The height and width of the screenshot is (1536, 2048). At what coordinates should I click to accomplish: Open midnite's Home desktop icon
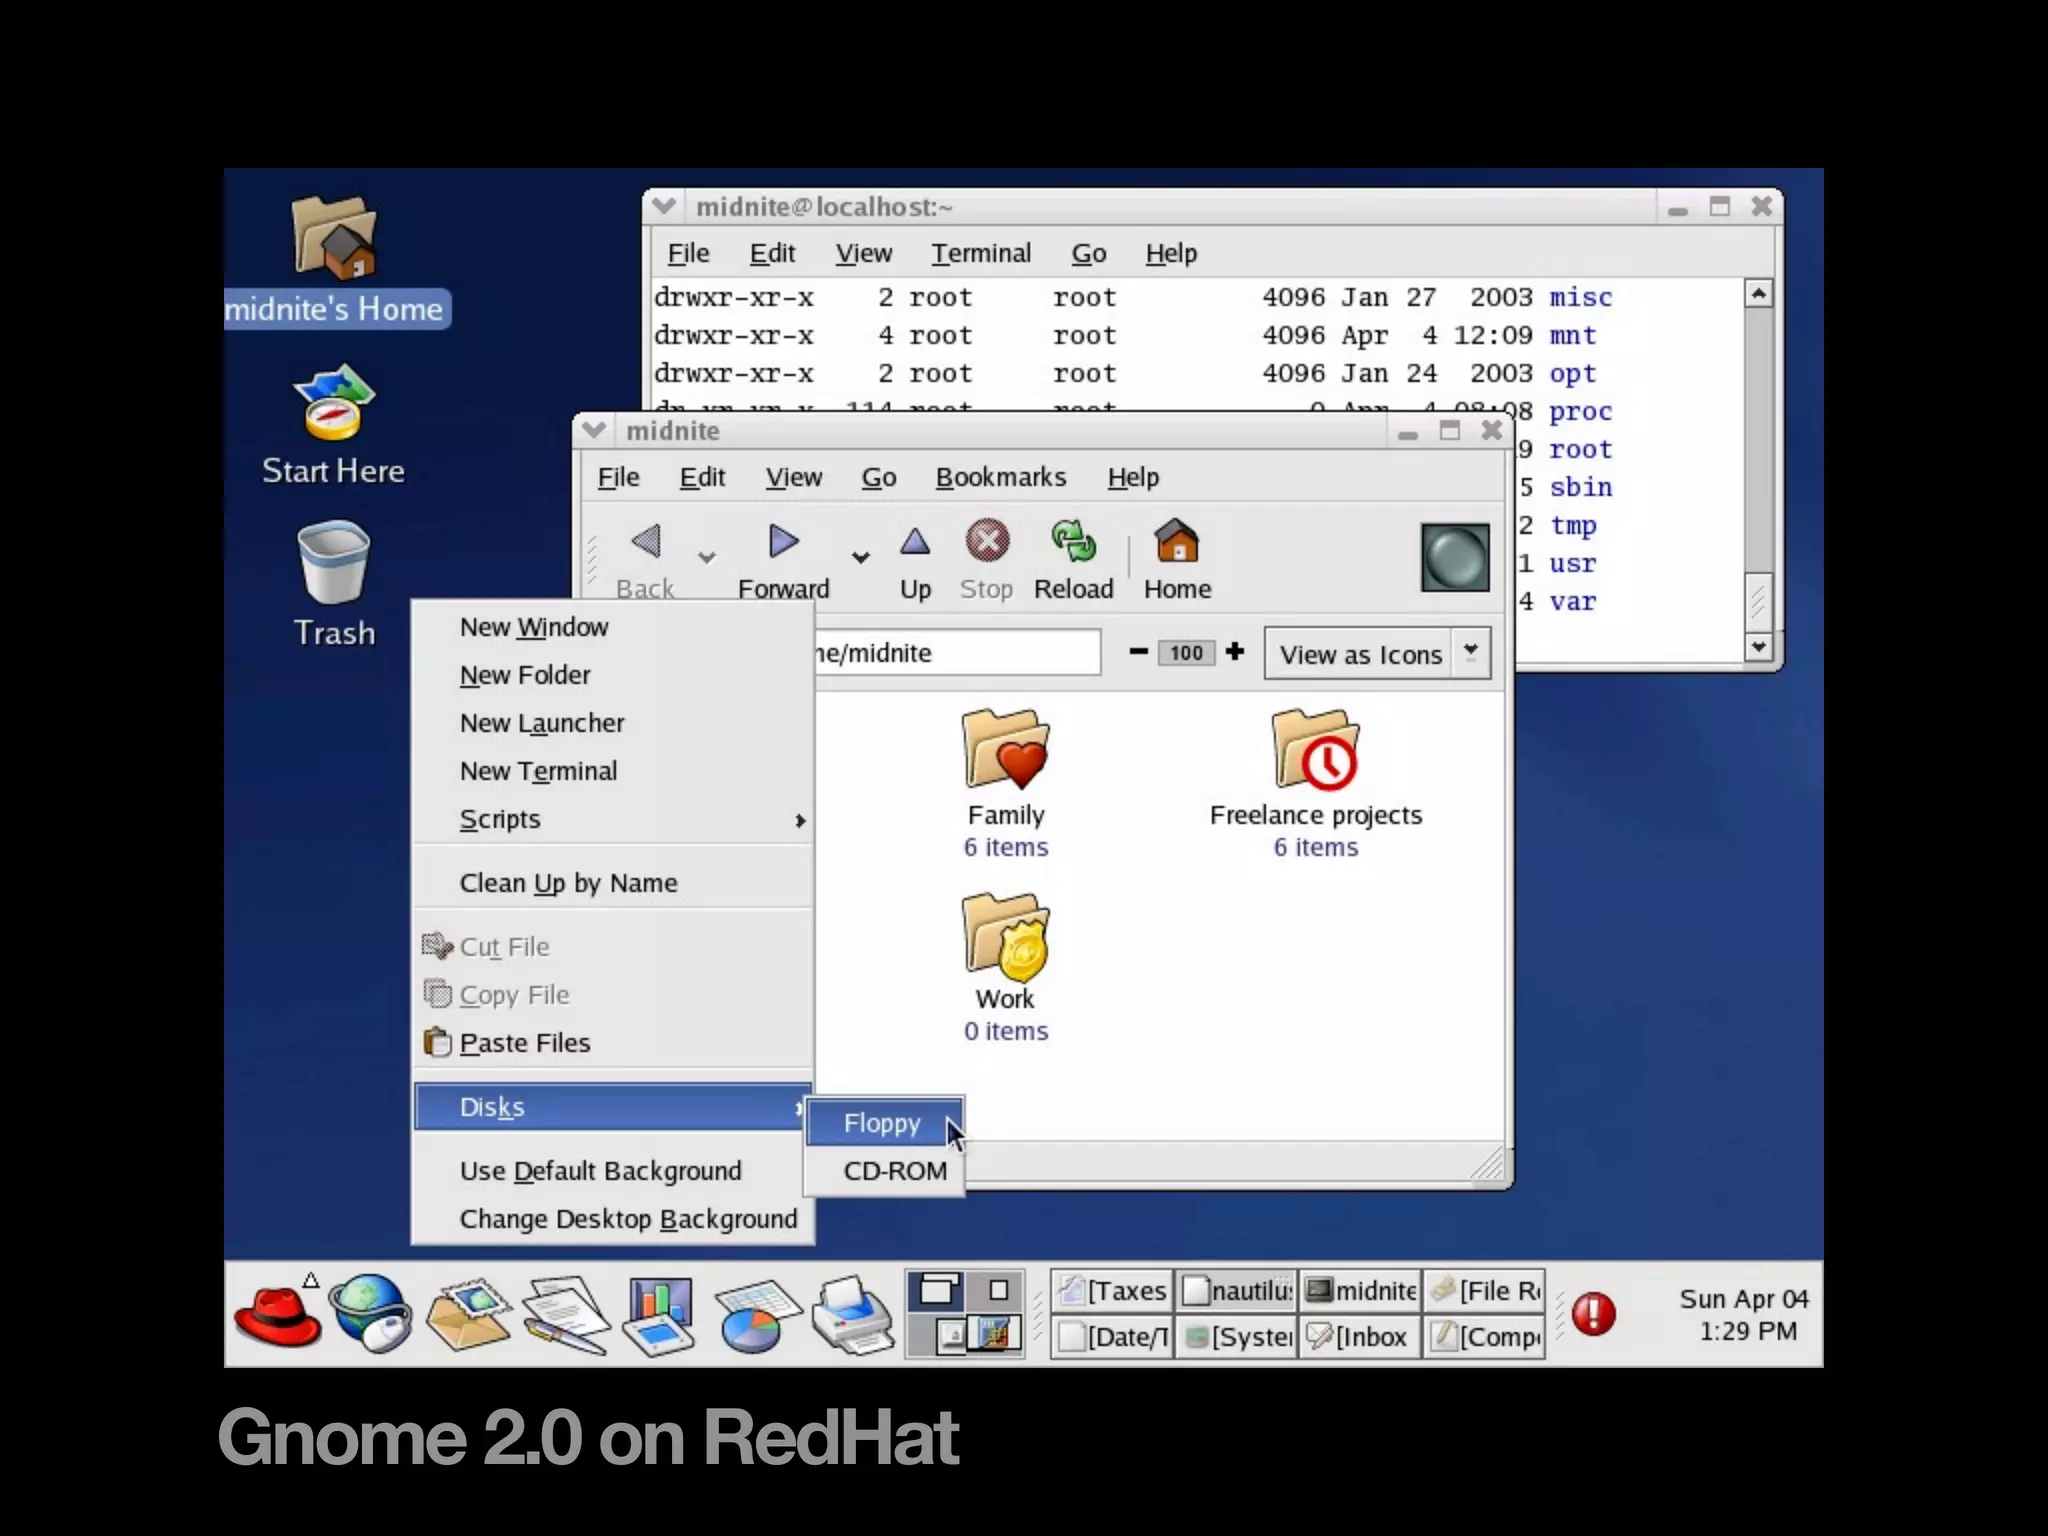tap(334, 262)
